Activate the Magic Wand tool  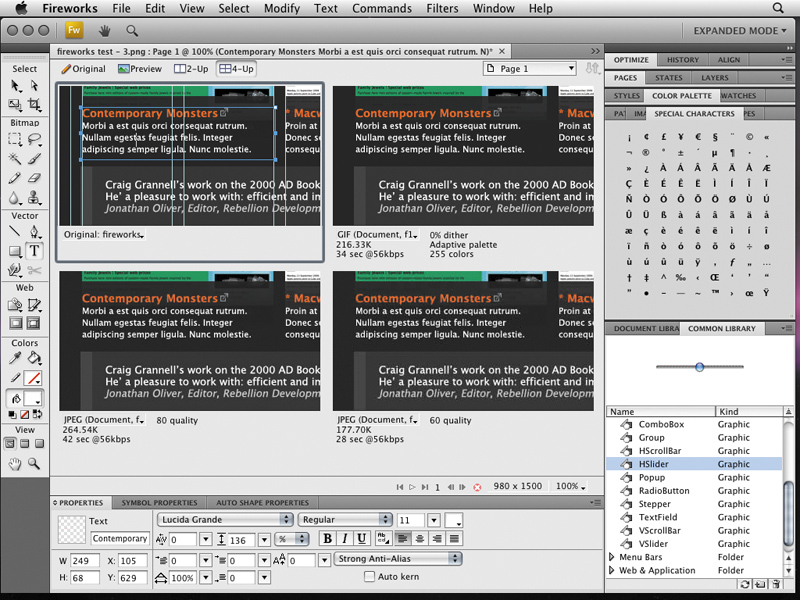click(15, 159)
